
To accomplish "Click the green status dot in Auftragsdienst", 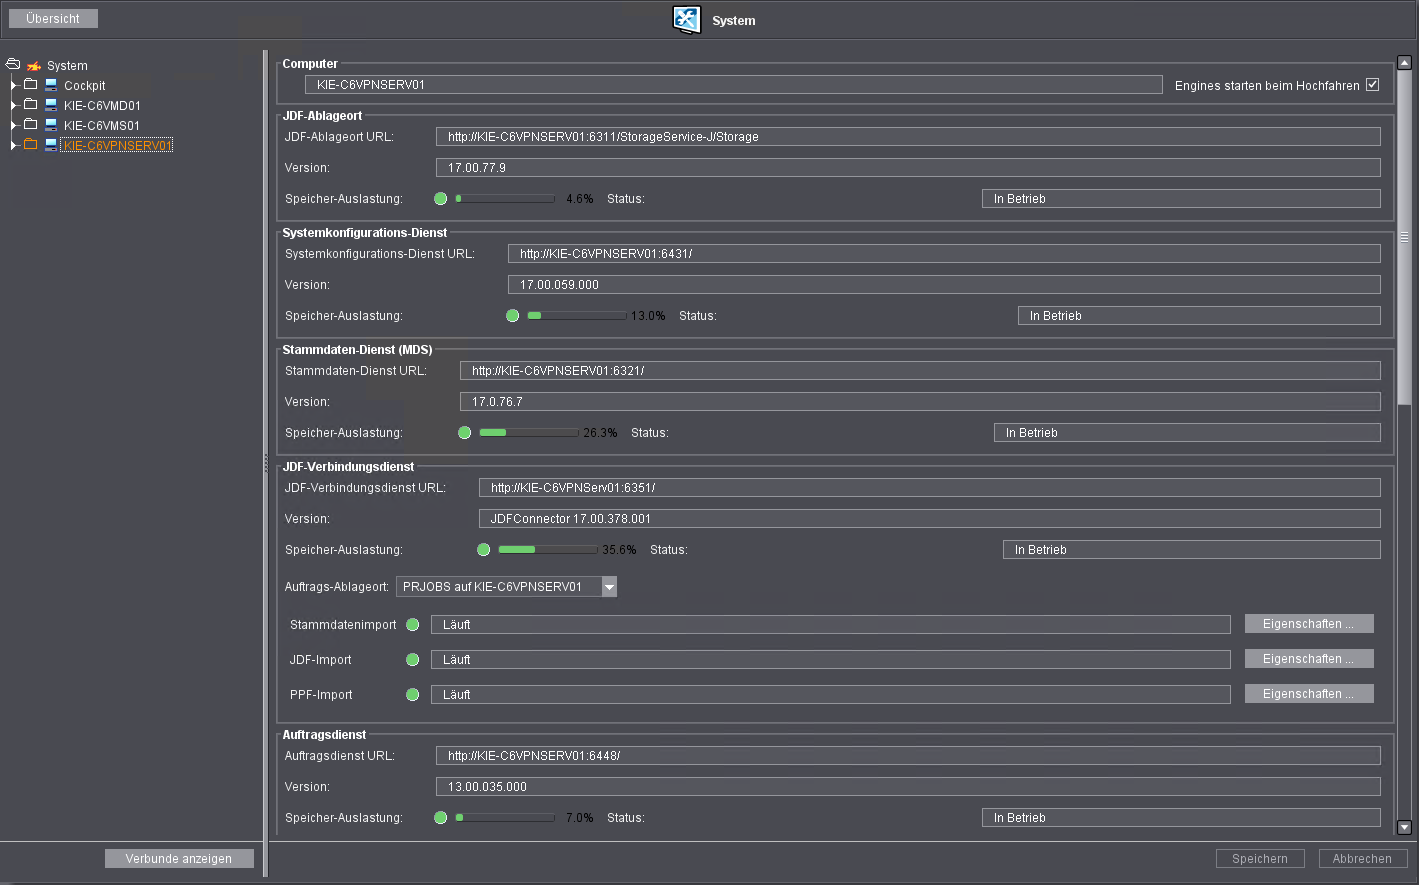I will [x=441, y=818].
